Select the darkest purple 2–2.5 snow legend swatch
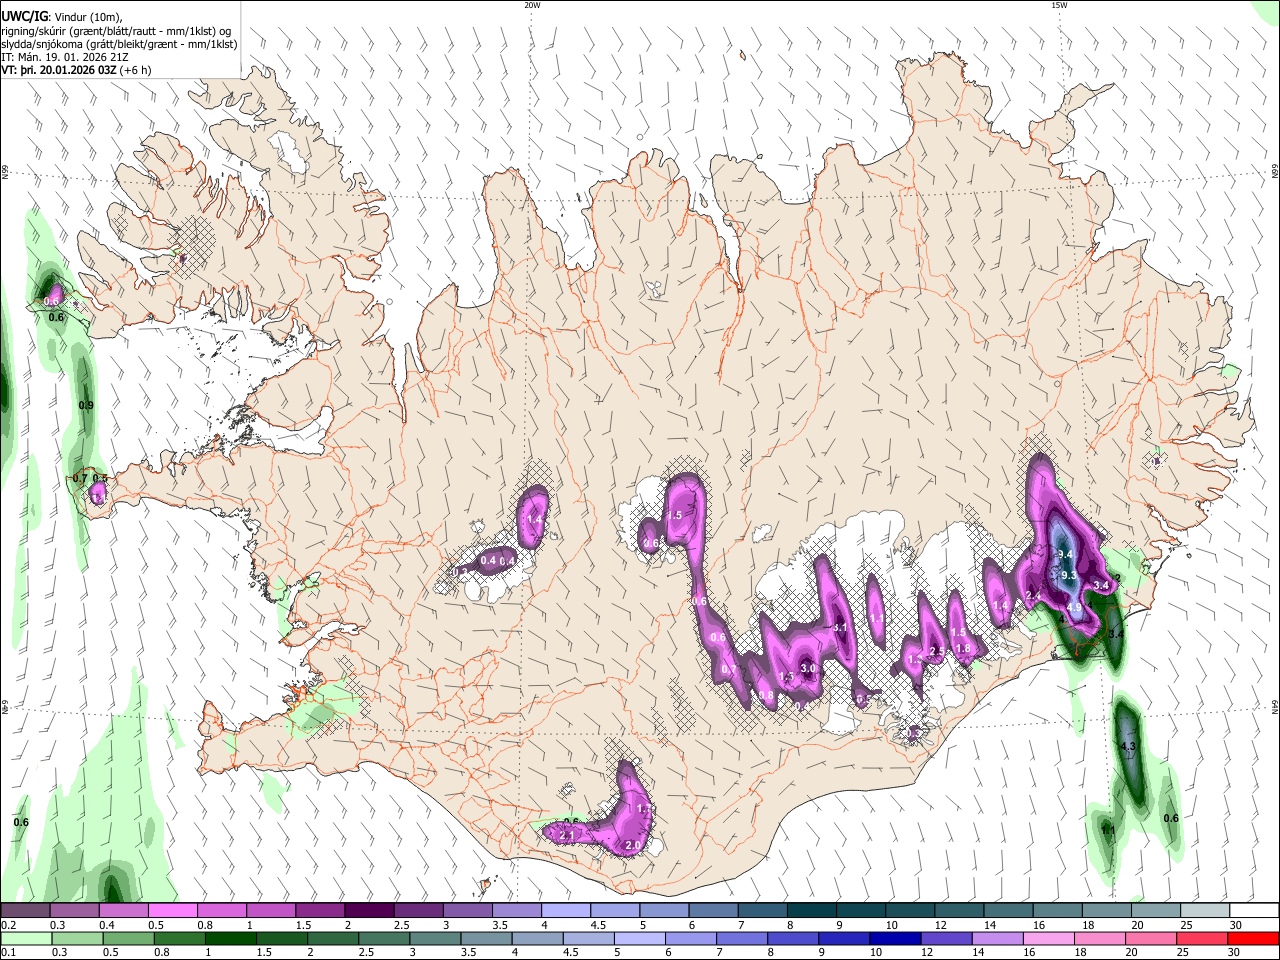Viewport: 1280px width, 960px height. coord(369,911)
